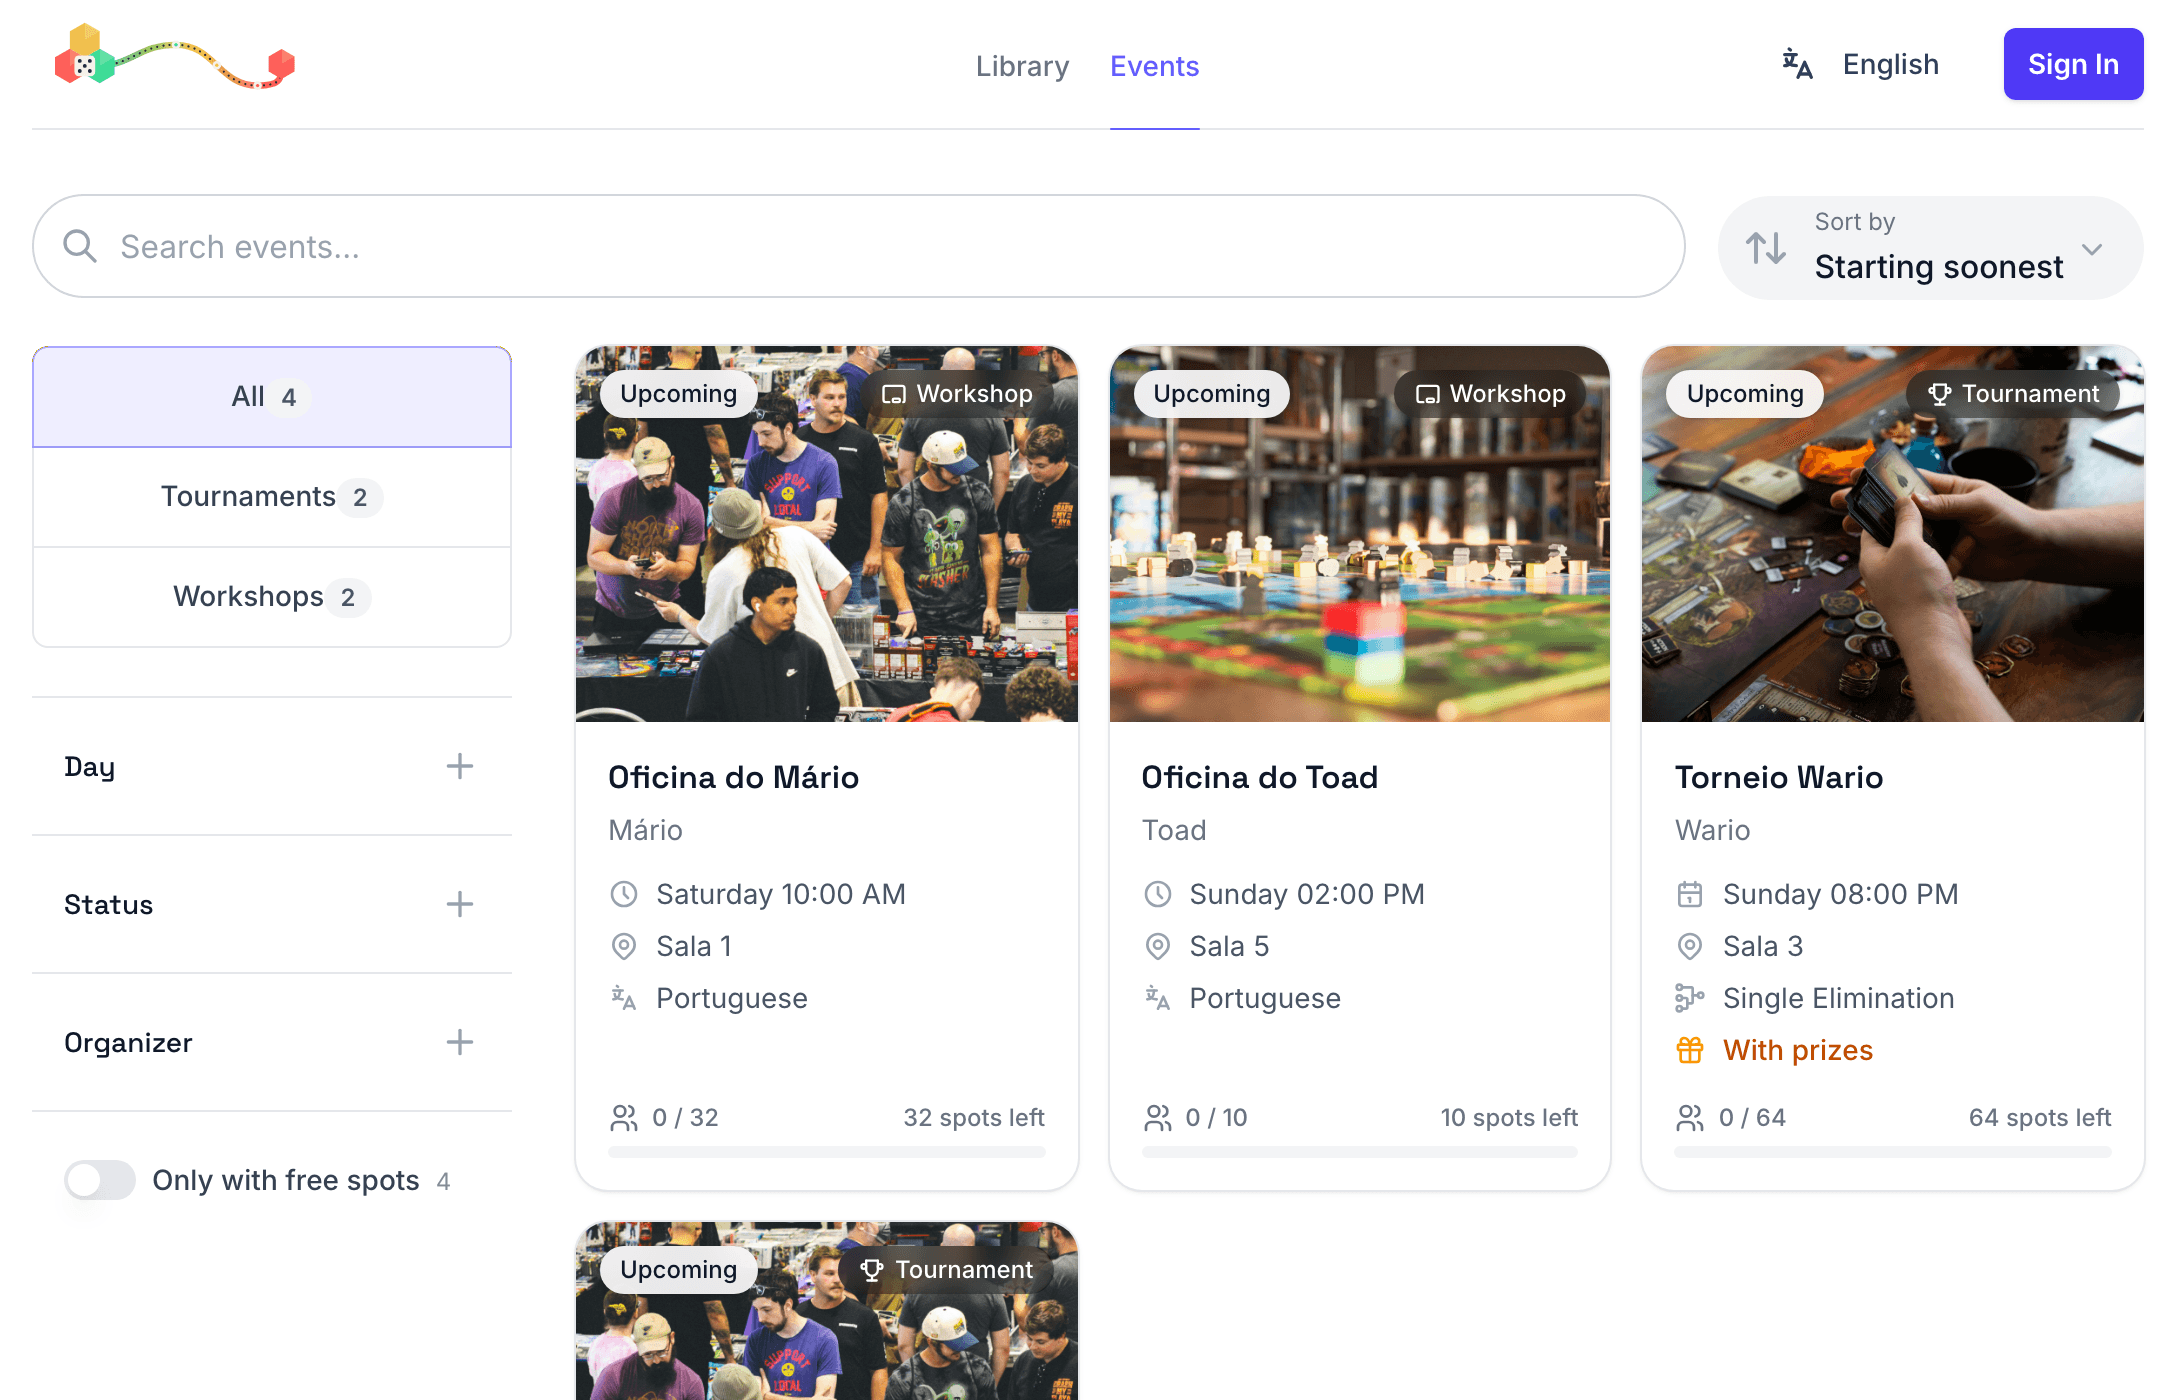The height and width of the screenshot is (1400, 2176).
Task: Click '32 spots left' text
Action: click(974, 1118)
